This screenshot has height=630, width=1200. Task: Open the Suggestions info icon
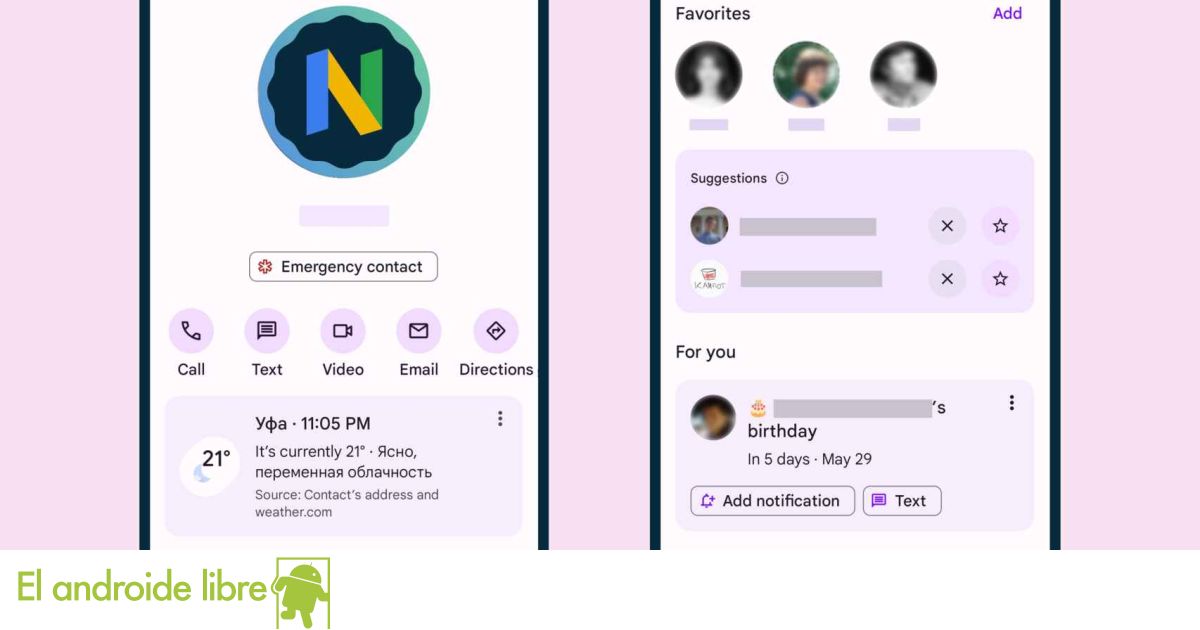[782, 178]
